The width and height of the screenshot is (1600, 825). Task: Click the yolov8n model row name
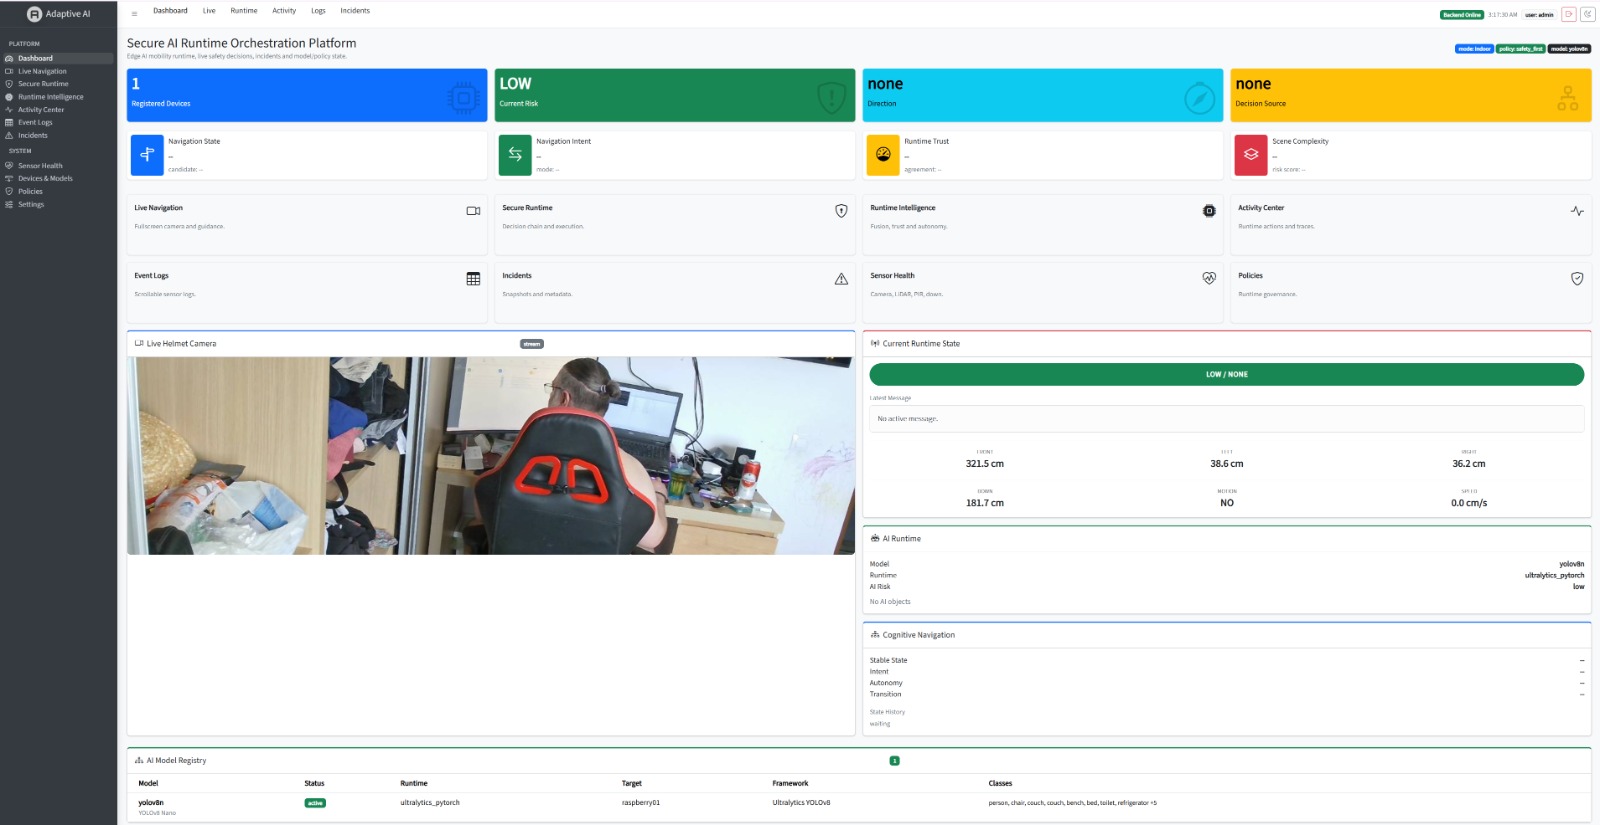click(151, 803)
